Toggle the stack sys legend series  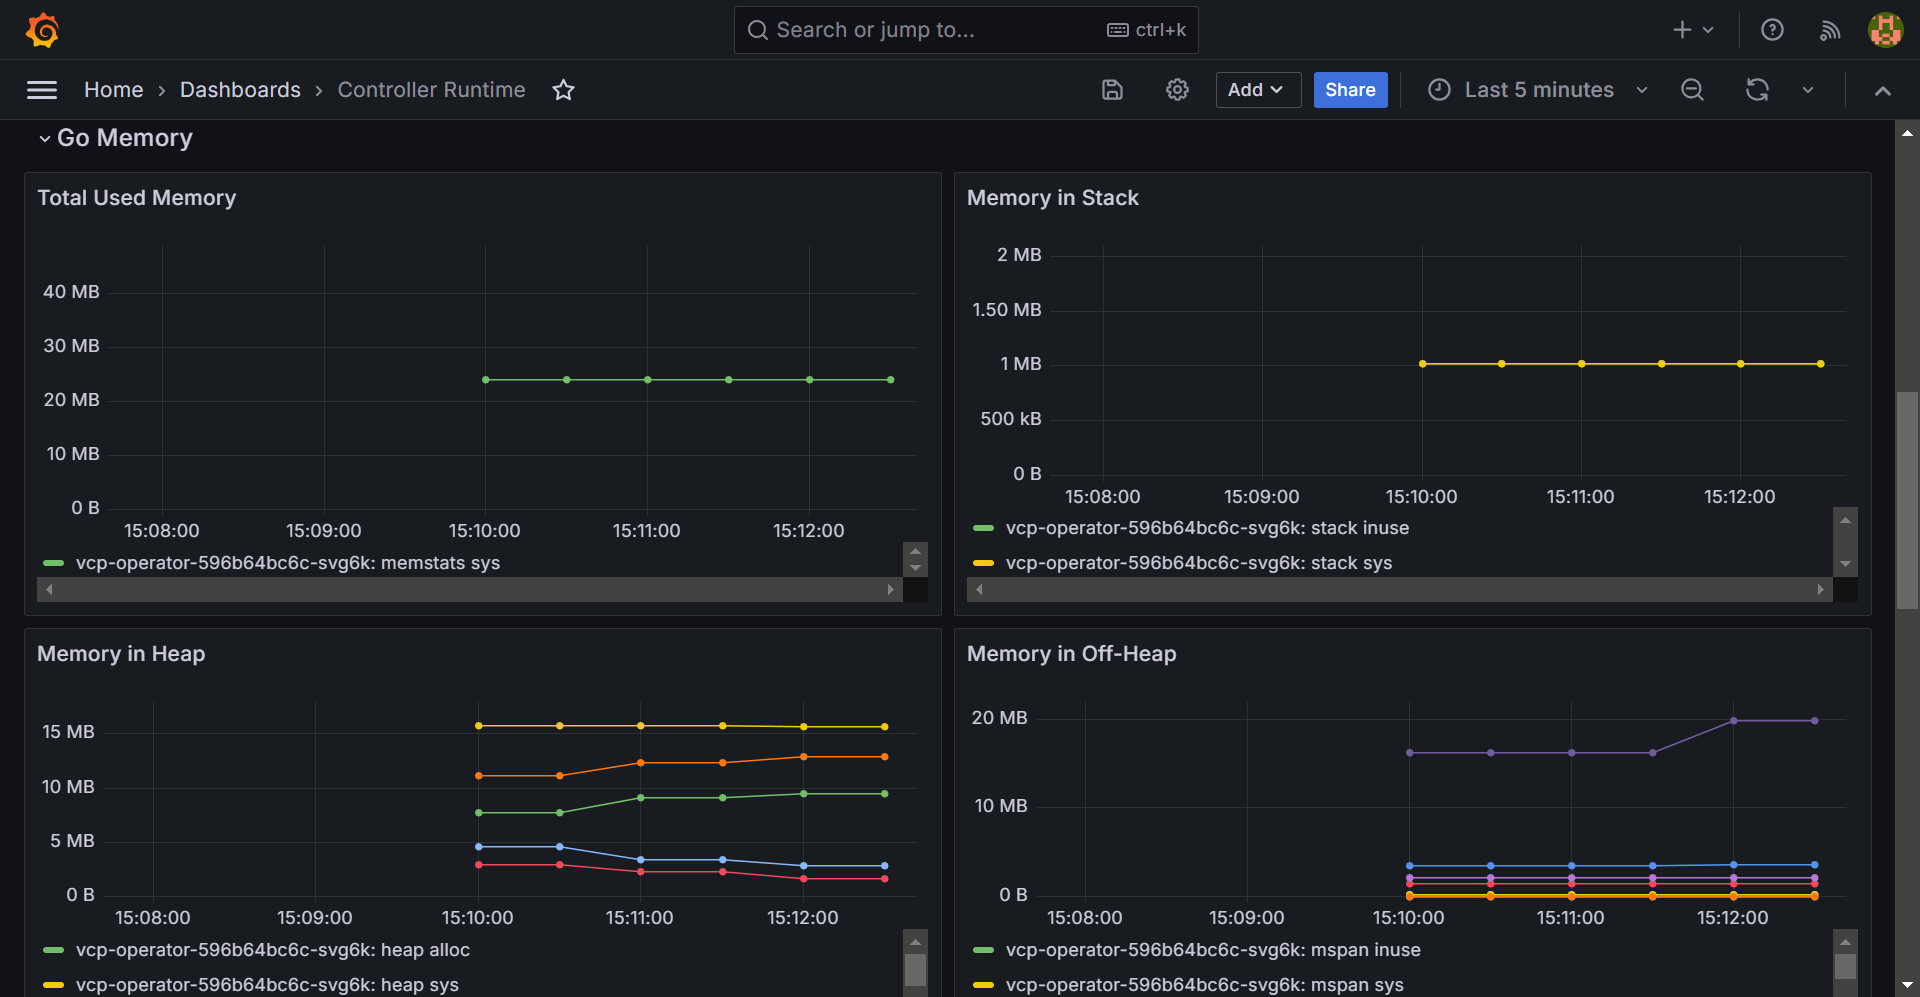tap(1199, 563)
